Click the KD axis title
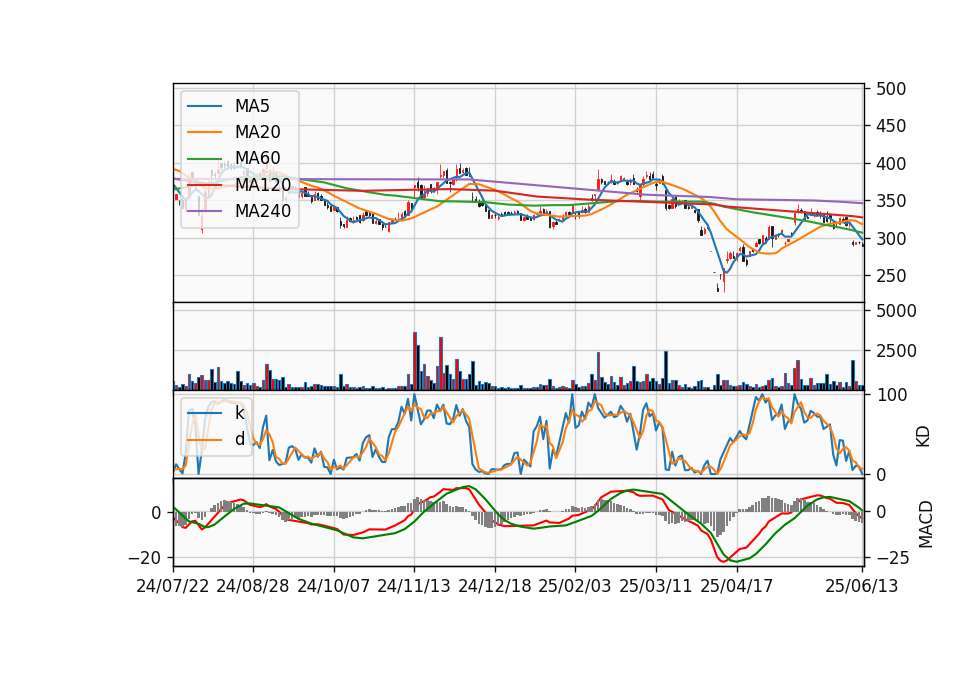 (x=923, y=437)
